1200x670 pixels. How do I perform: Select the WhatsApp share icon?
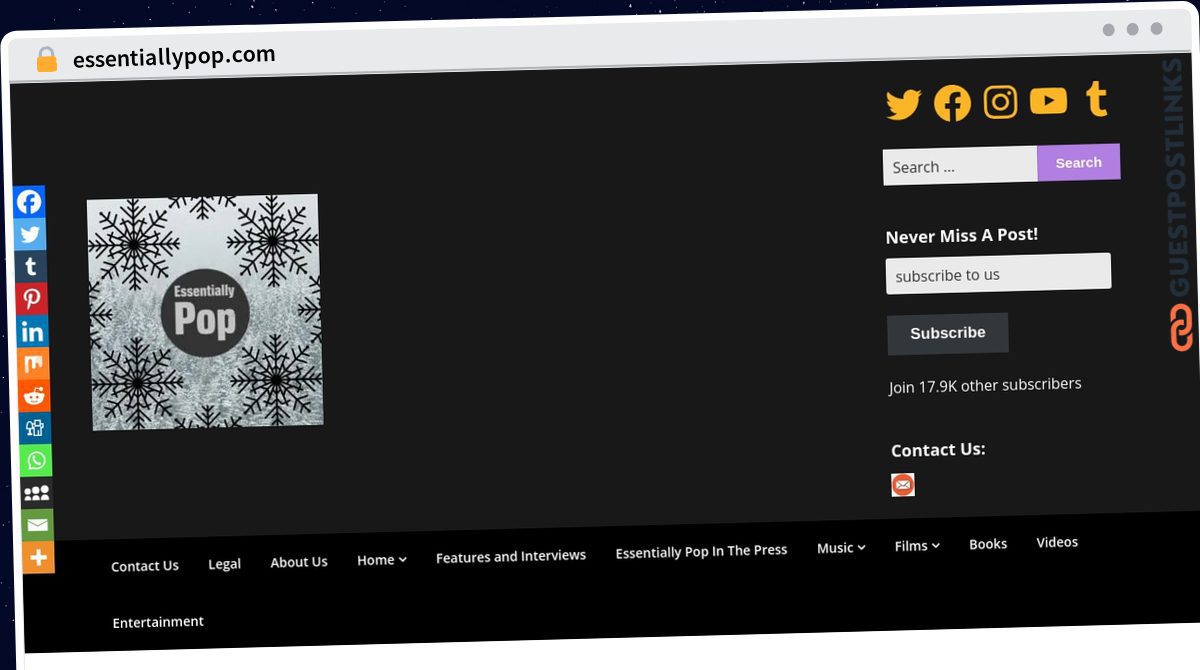(x=36, y=460)
